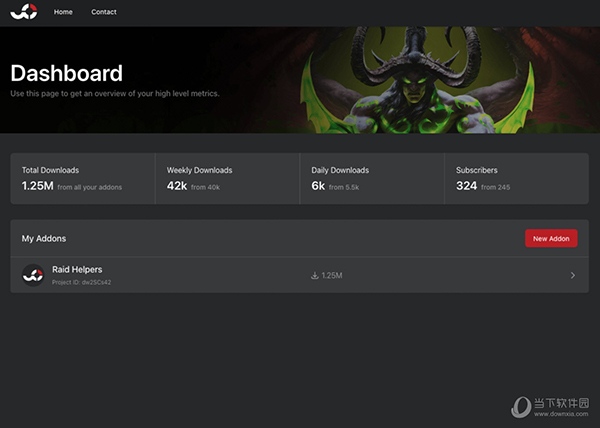Click the New Addon button
Image resolution: width=600 pixels, height=428 pixels.
coord(551,238)
